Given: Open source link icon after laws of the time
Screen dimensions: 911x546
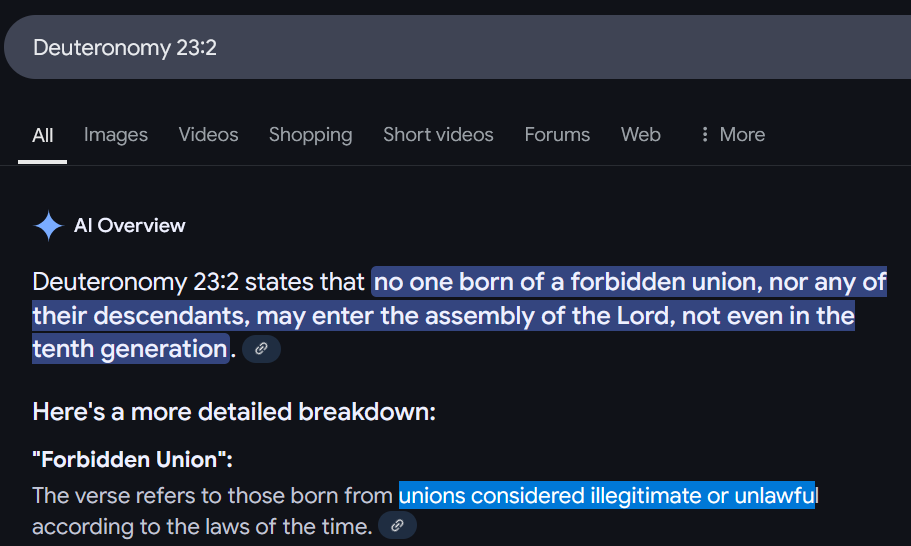Looking at the screenshot, I should coord(397,526).
